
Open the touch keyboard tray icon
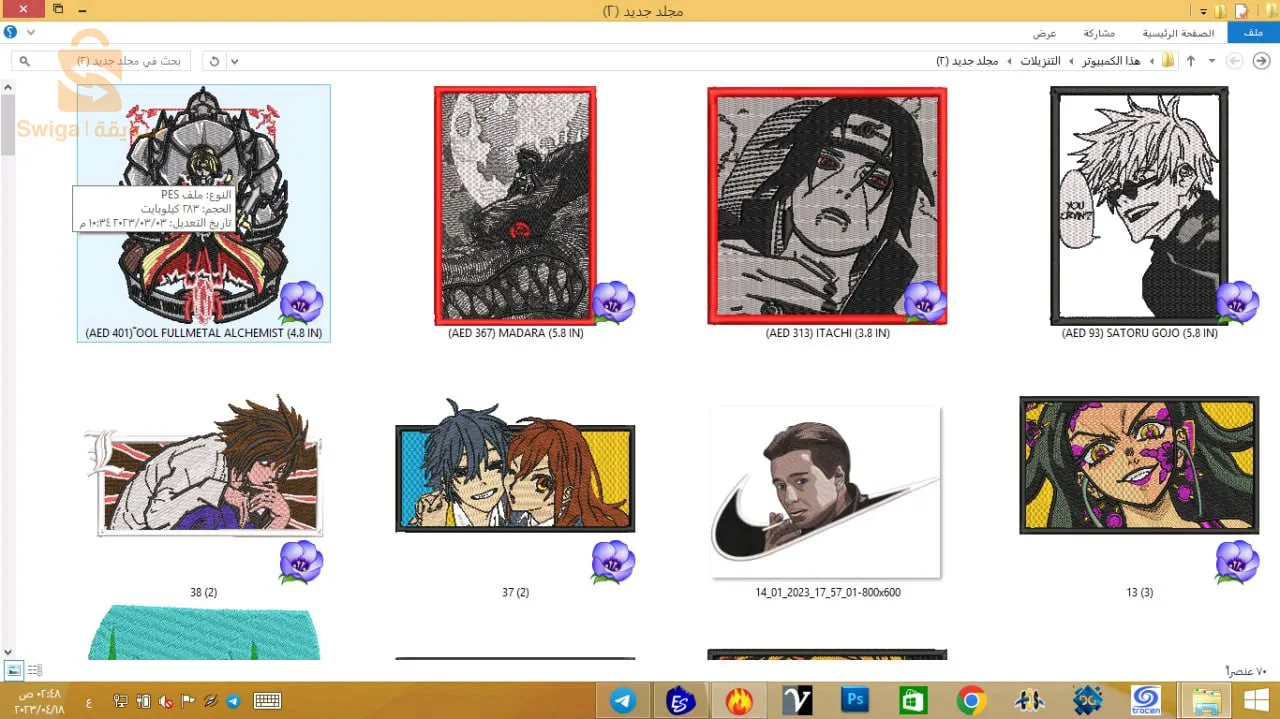[267, 701]
